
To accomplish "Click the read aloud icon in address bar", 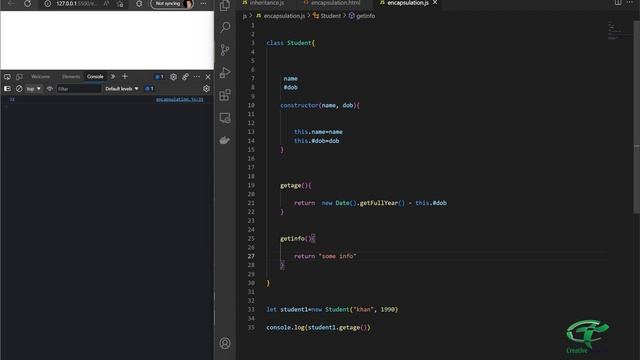I will click(x=107, y=4).
